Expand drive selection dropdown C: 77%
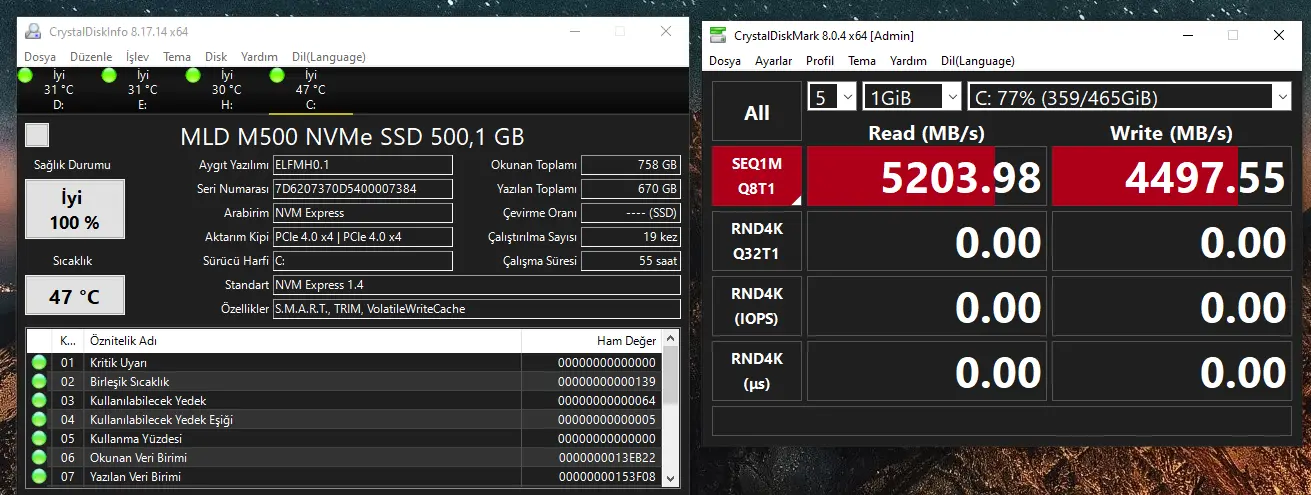Image resolution: width=1311 pixels, height=495 pixels. [1130, 97]
